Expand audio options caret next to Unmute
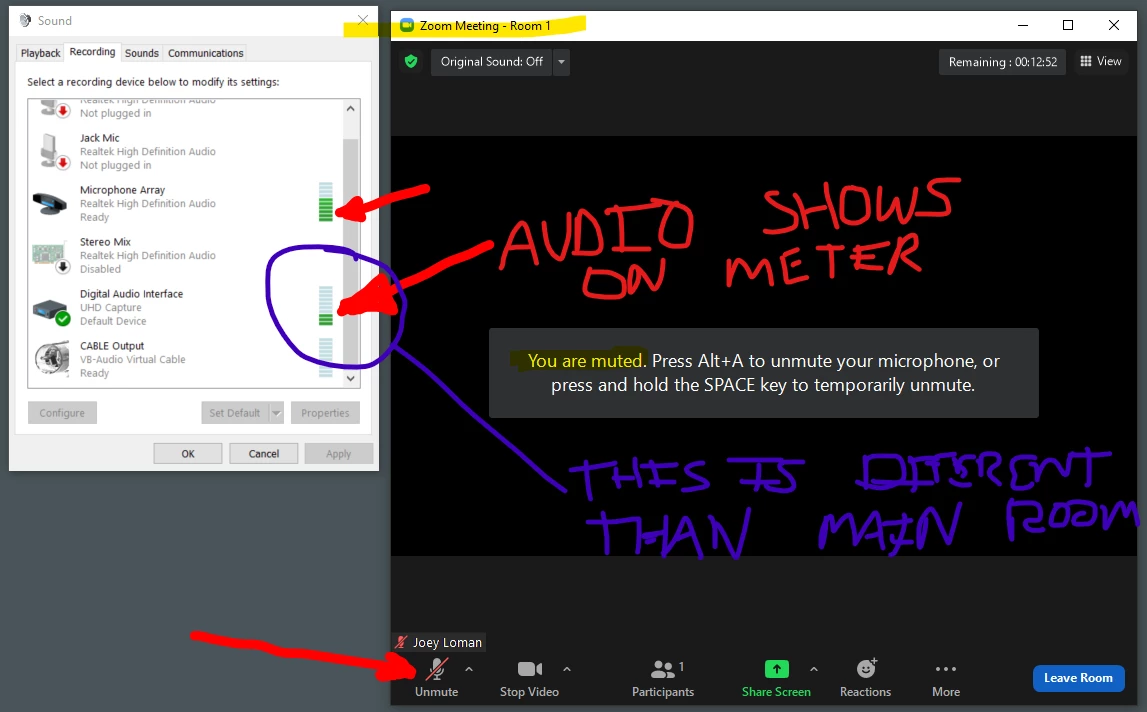 (x=469, y=669)
